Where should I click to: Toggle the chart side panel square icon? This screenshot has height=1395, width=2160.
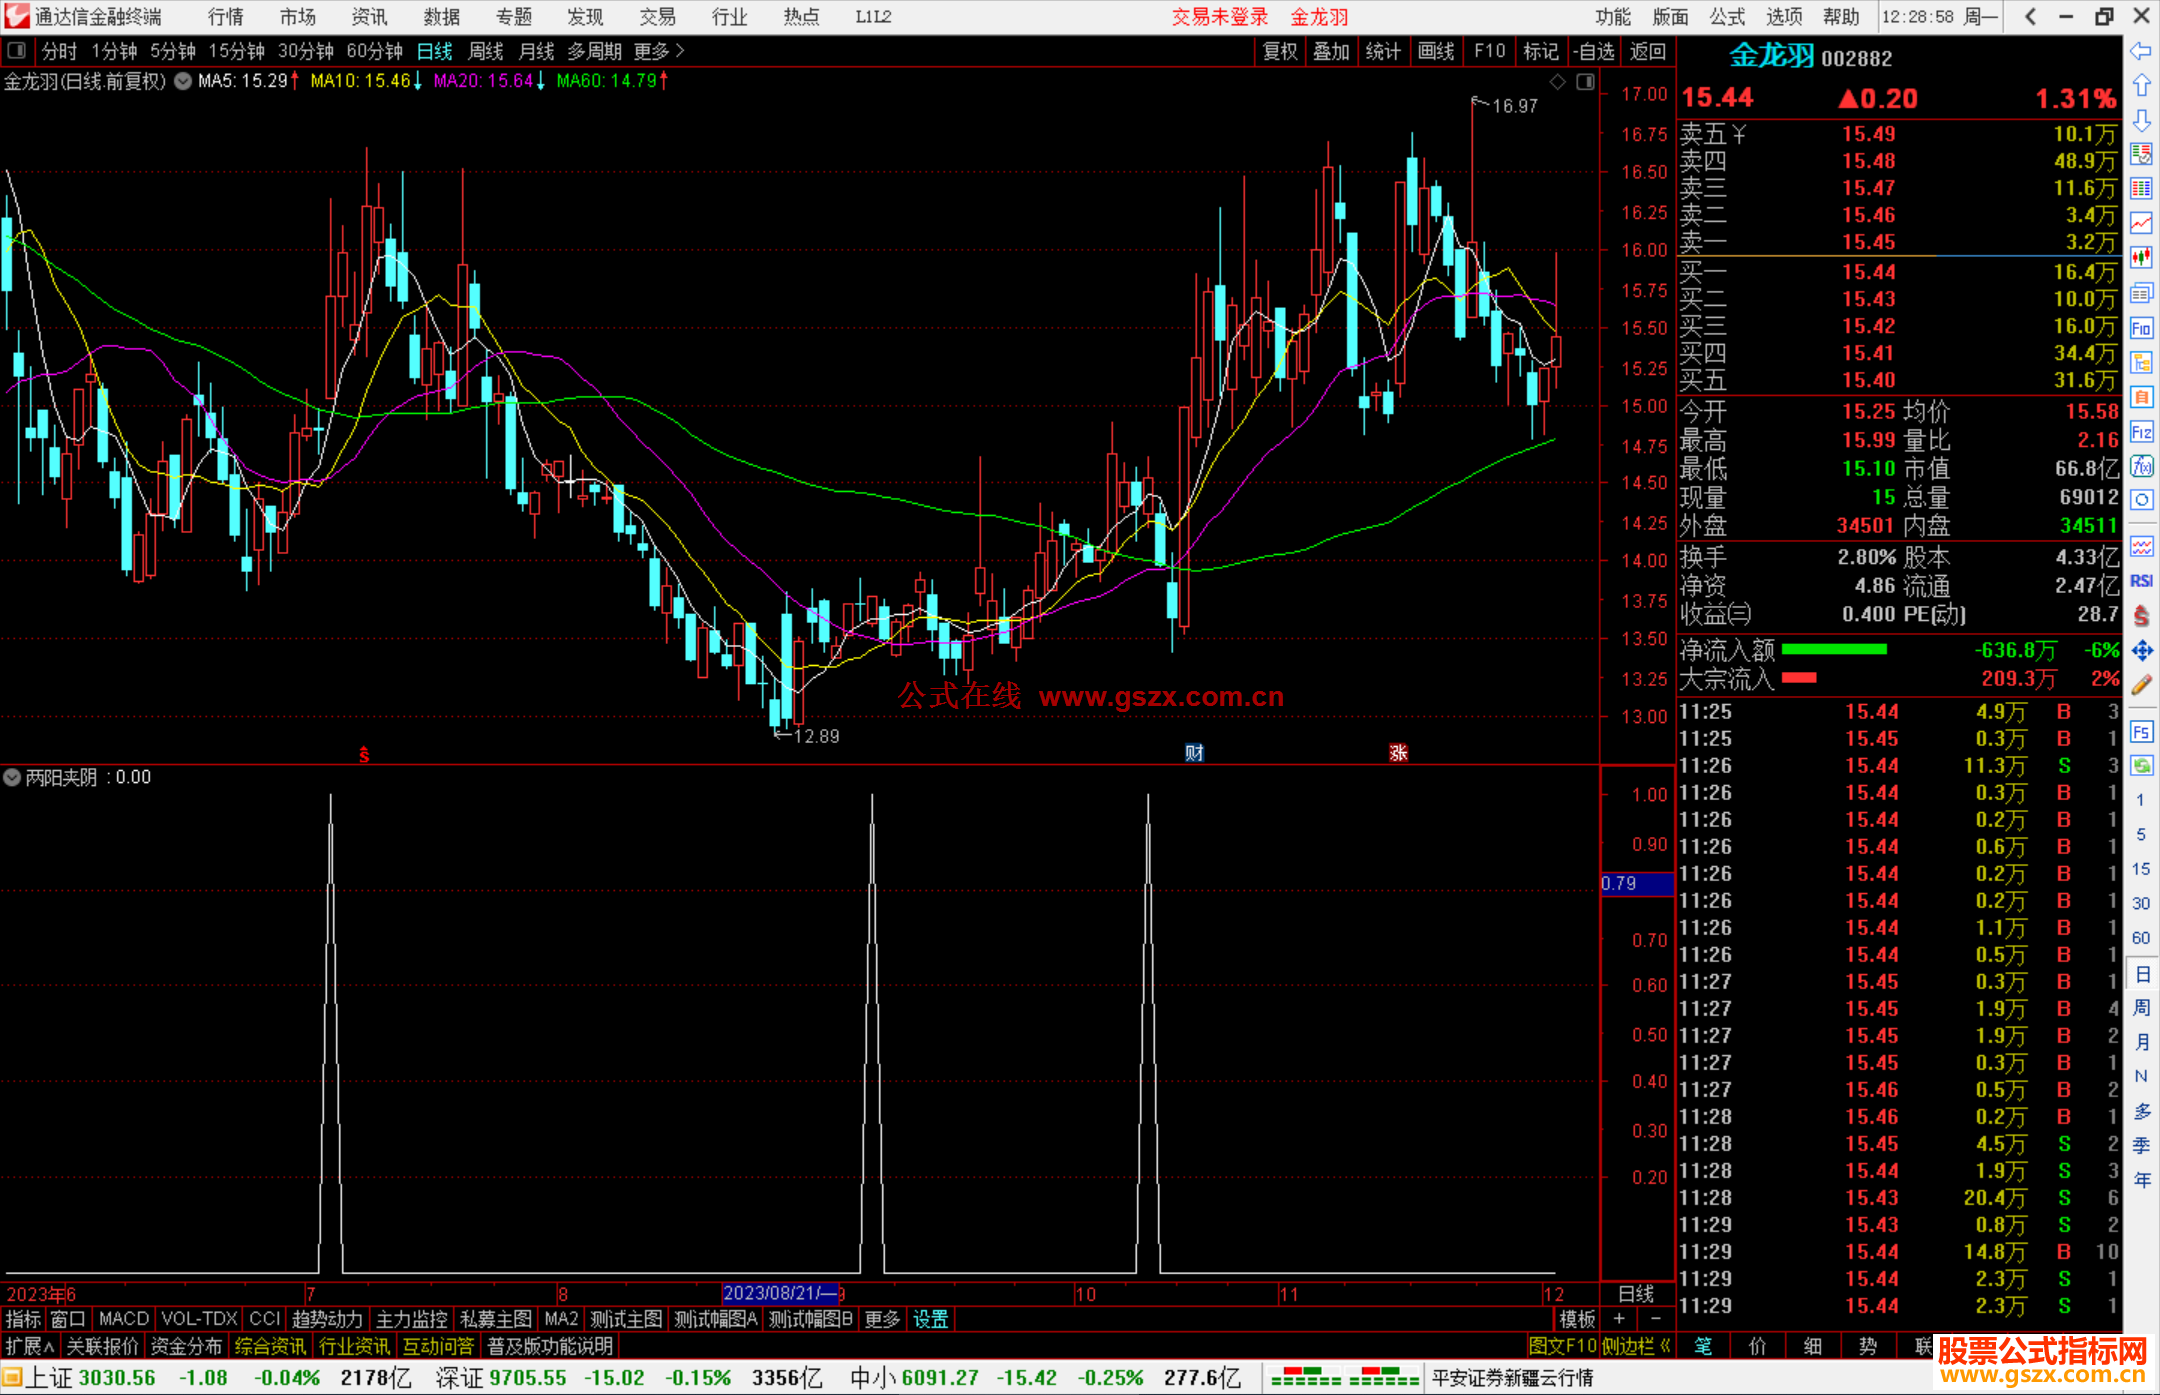click(1585, 82)
